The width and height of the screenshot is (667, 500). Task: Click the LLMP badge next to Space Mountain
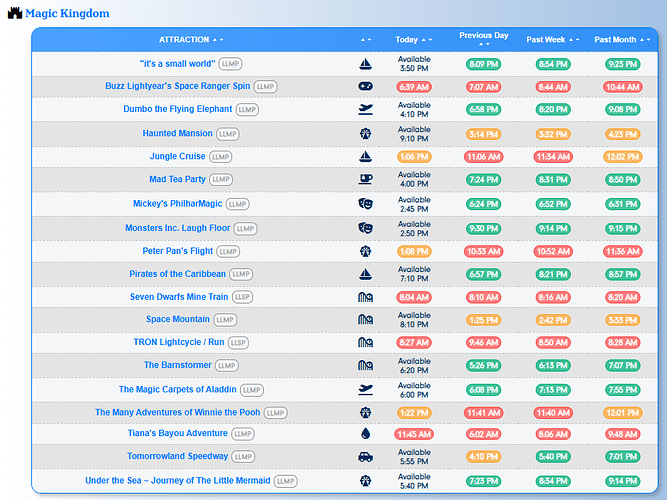coord(225,320)
